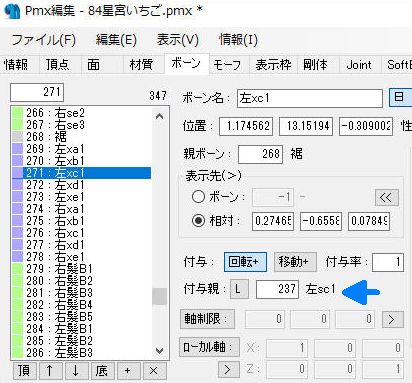412x383 pixels.
Task: Click position X field 1.174562
Action: click(x=246, y=126)
